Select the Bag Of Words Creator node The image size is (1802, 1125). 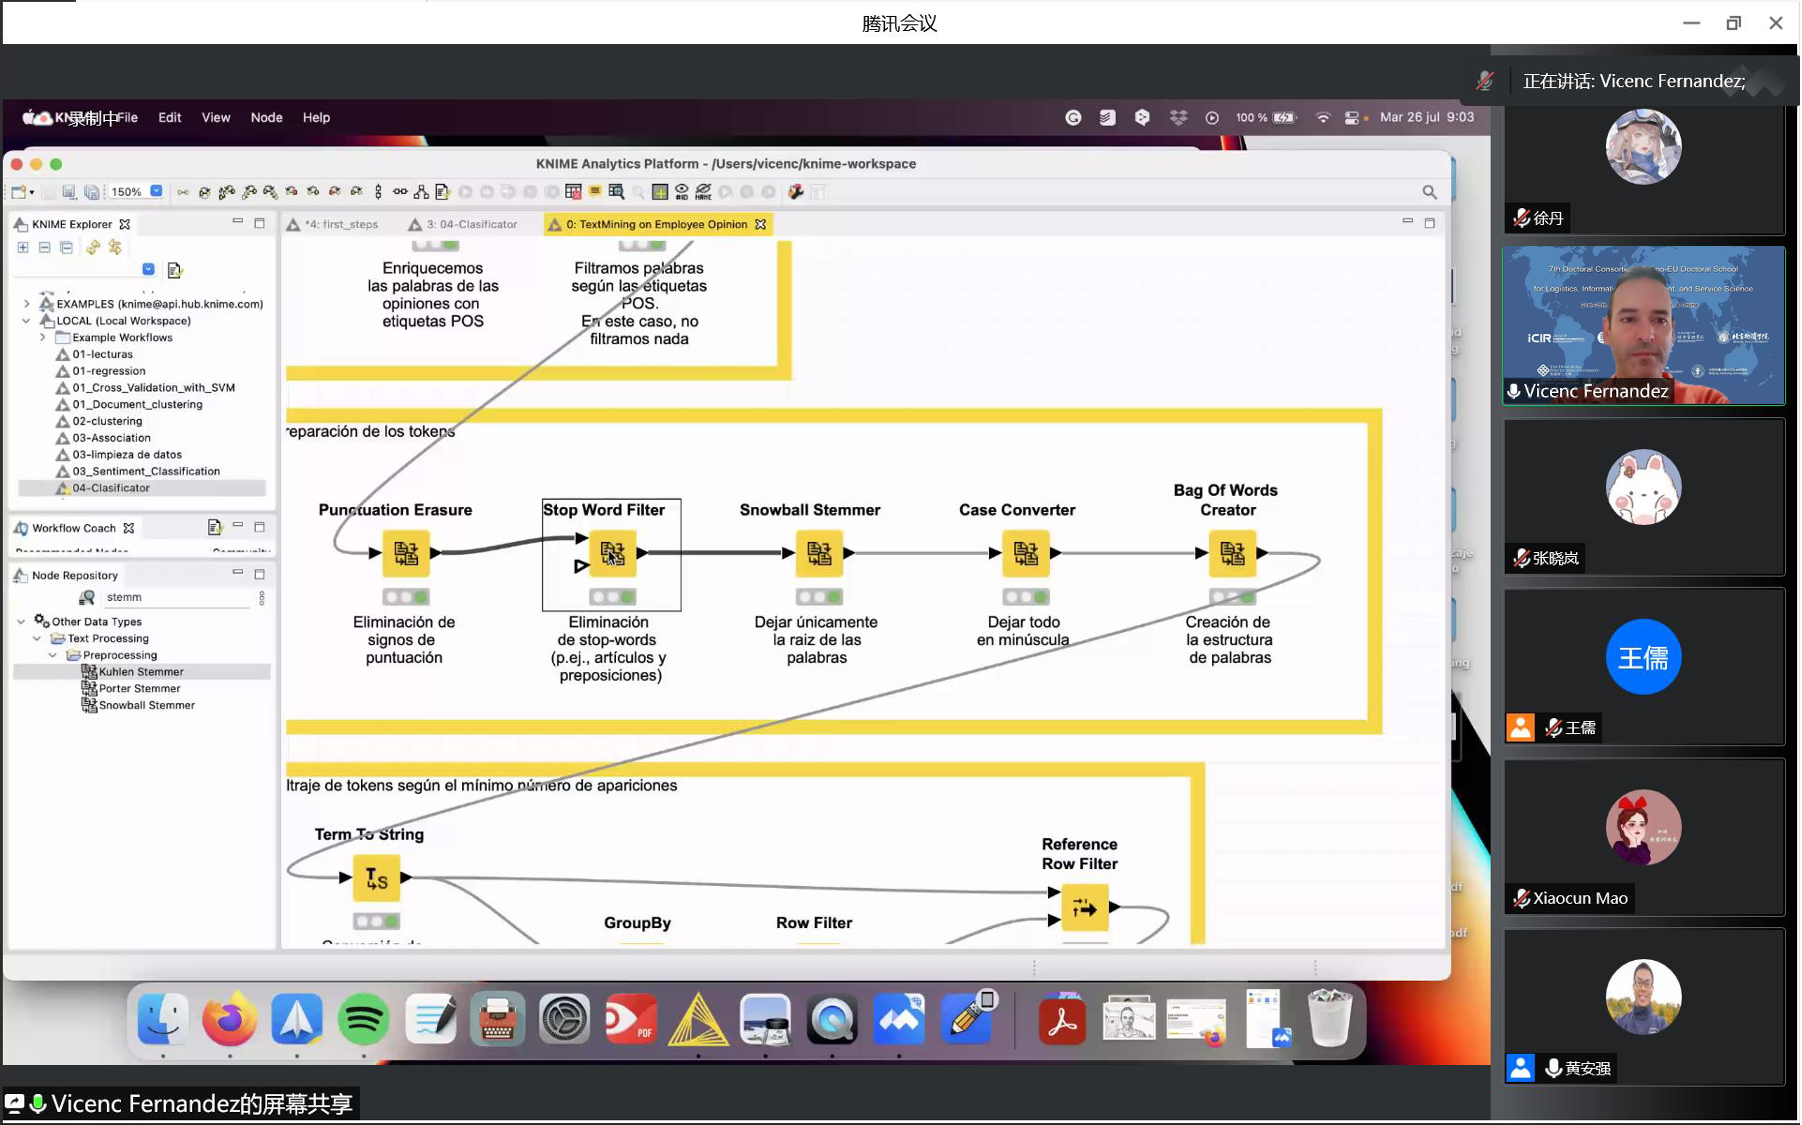point(1231,553)
